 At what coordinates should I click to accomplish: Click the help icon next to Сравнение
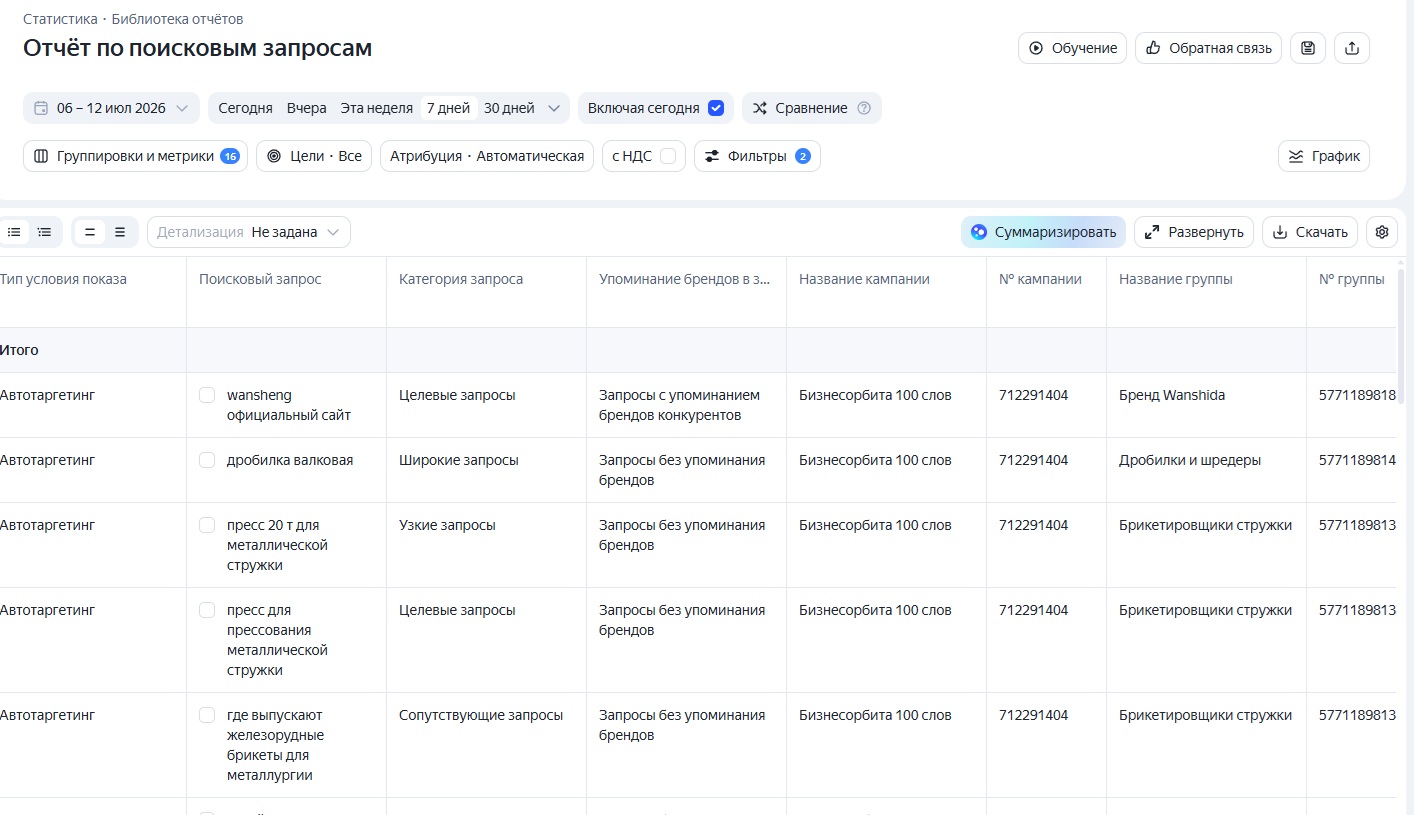pyautogui.click(x=864, y=108)
